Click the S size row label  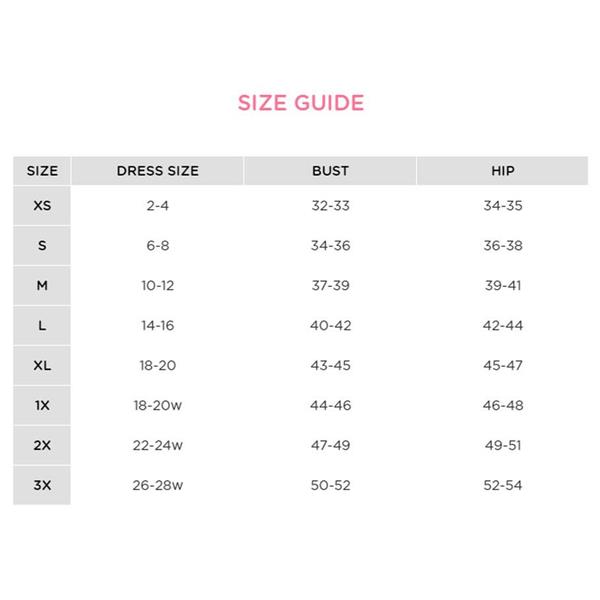(x=42, y=246)
